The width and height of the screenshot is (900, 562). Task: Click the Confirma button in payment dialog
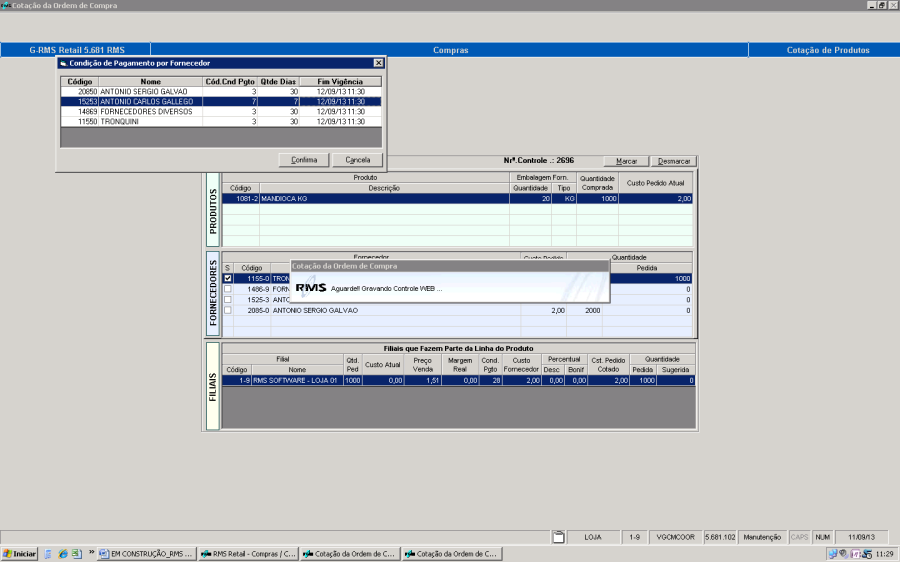pyautogui.click(x=304, y=160)
